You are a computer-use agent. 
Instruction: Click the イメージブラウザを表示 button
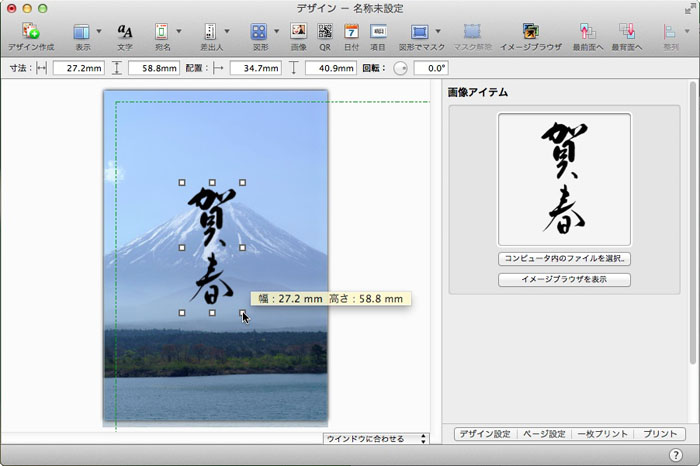(x=564, y=280)
